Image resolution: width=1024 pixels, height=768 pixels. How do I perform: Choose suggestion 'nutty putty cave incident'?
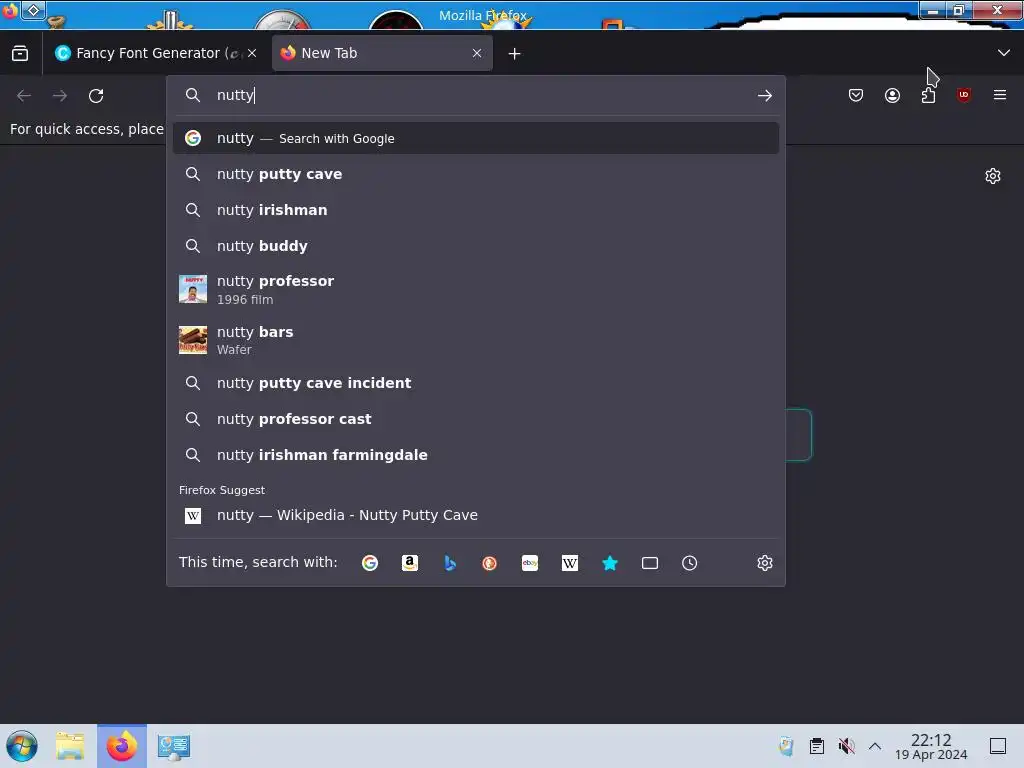point(475,383)
